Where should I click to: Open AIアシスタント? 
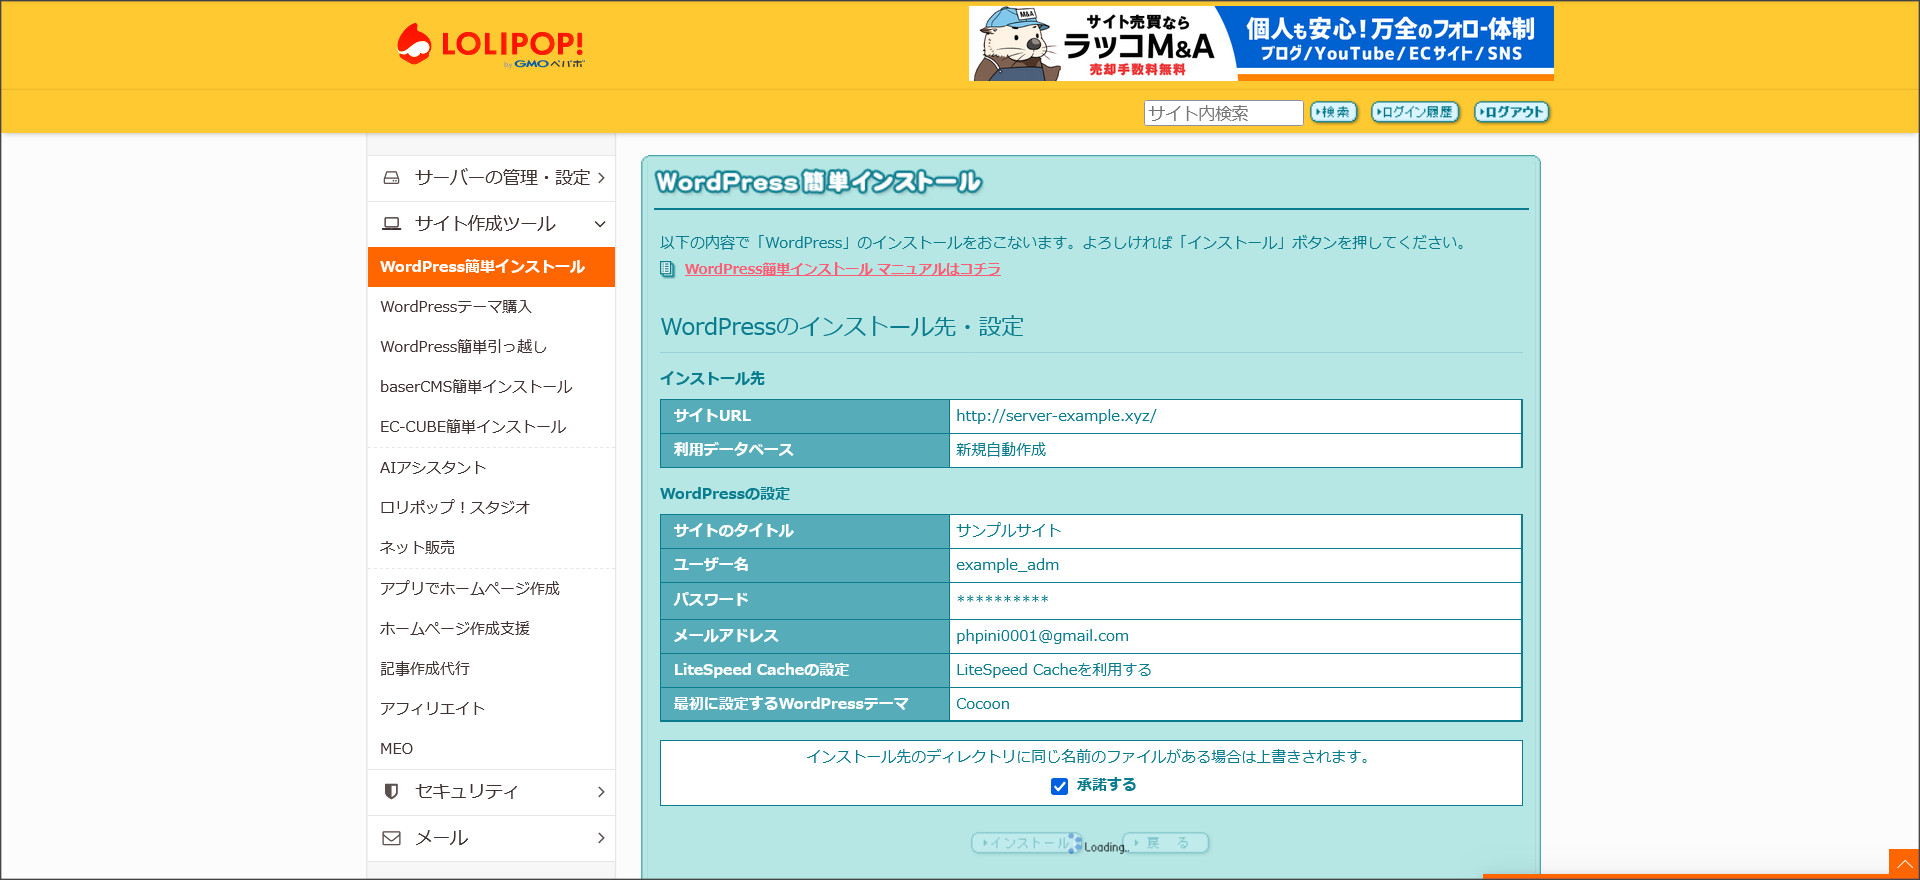coord(433,468)
